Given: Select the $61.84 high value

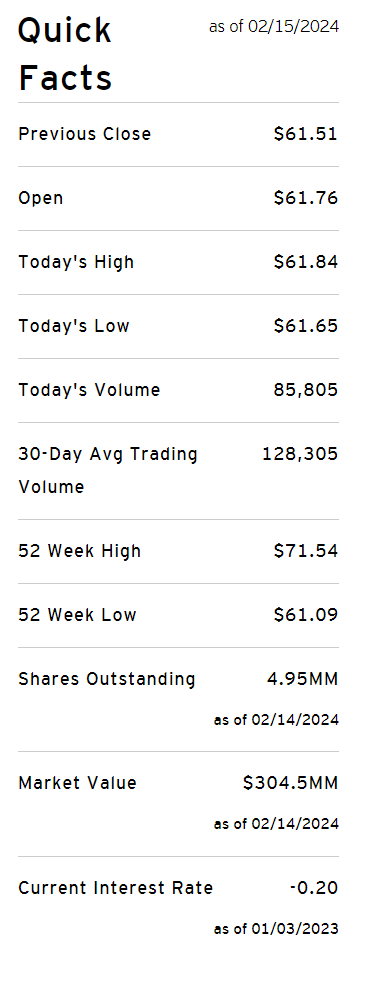Looking at the screenshot, I should coord(306,262).
